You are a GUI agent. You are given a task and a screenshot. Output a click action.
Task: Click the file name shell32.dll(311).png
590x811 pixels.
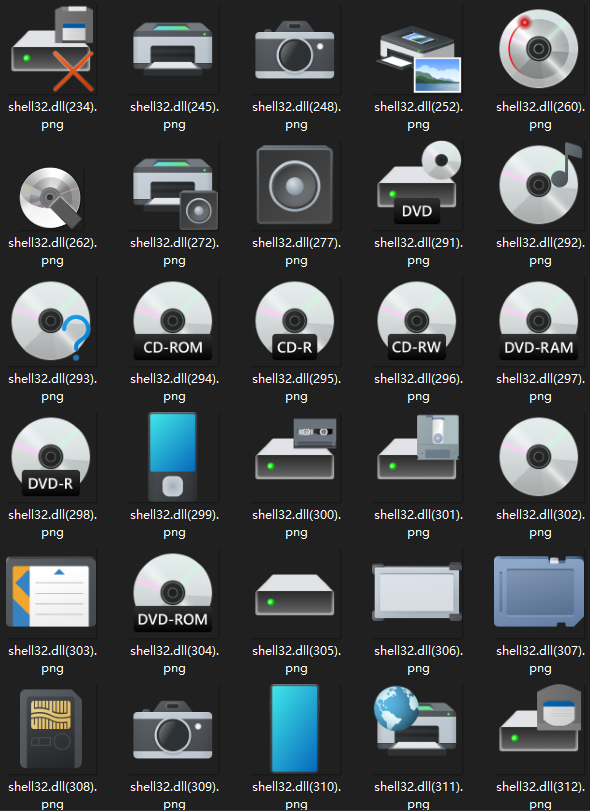(418, 795)
